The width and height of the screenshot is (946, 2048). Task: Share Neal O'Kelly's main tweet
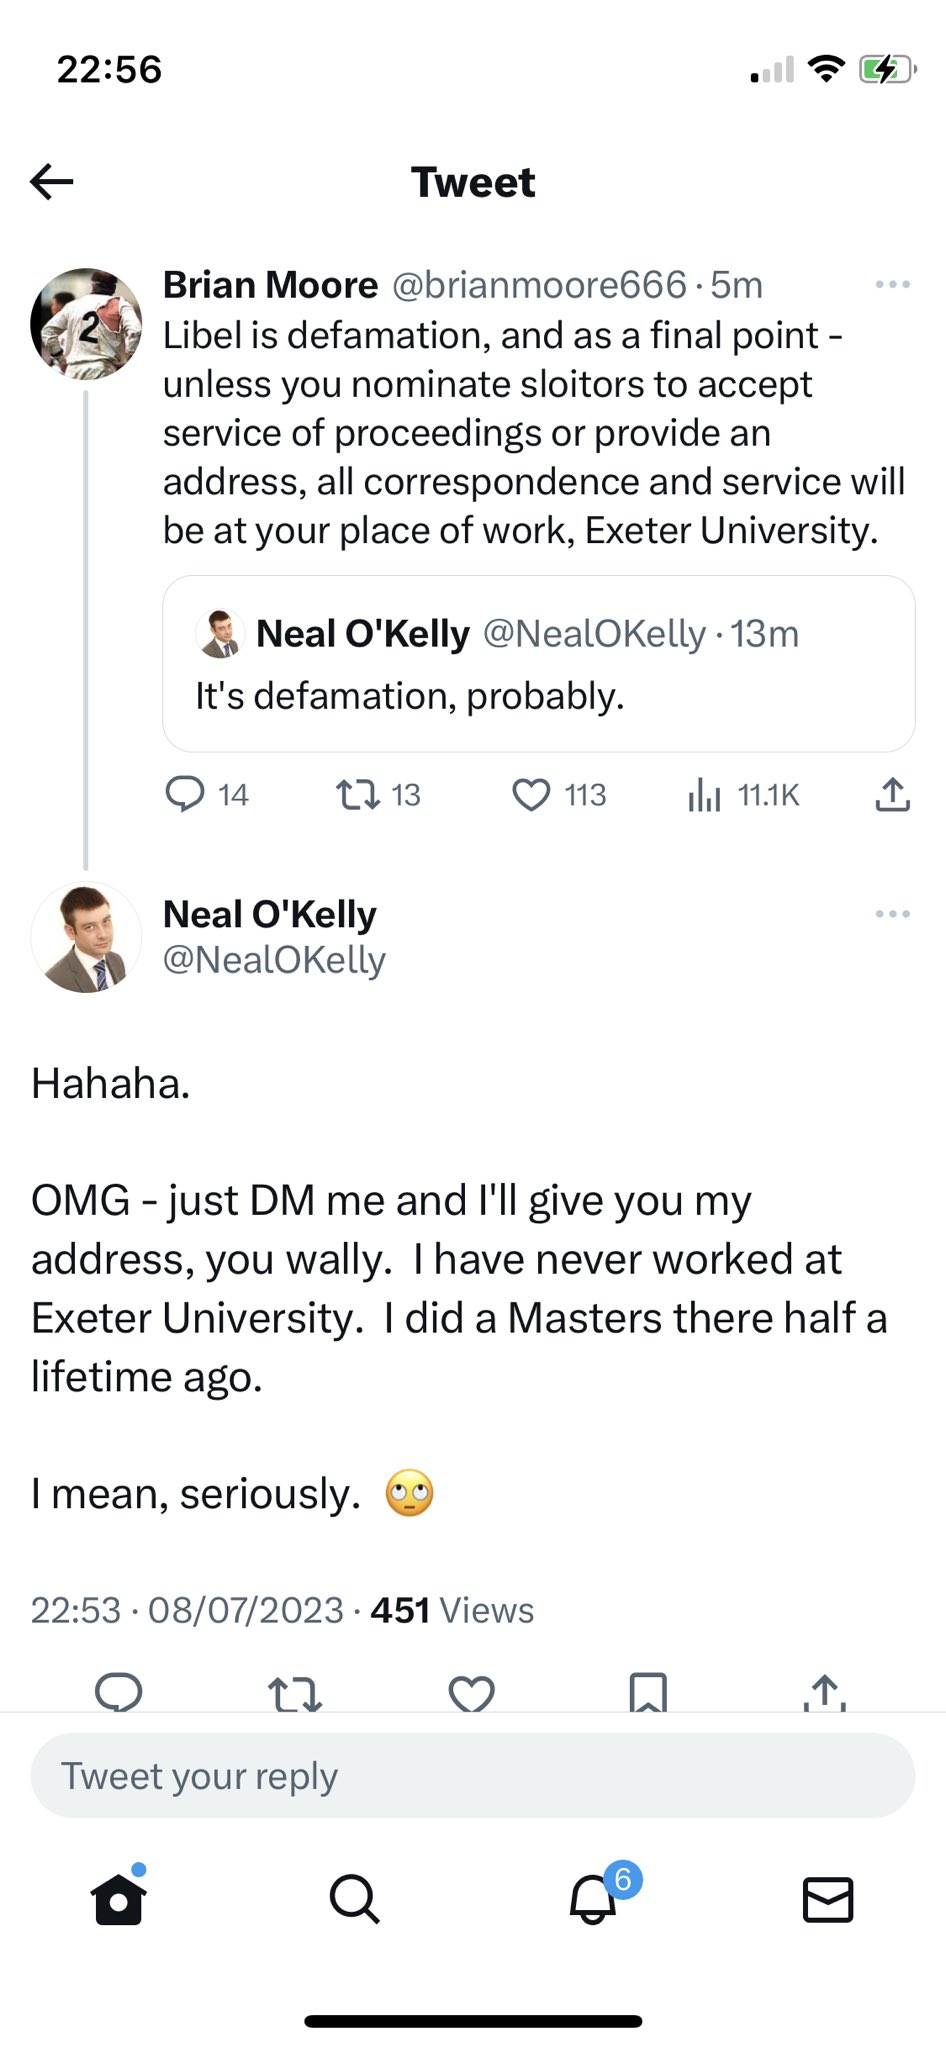coord(825,1692)
